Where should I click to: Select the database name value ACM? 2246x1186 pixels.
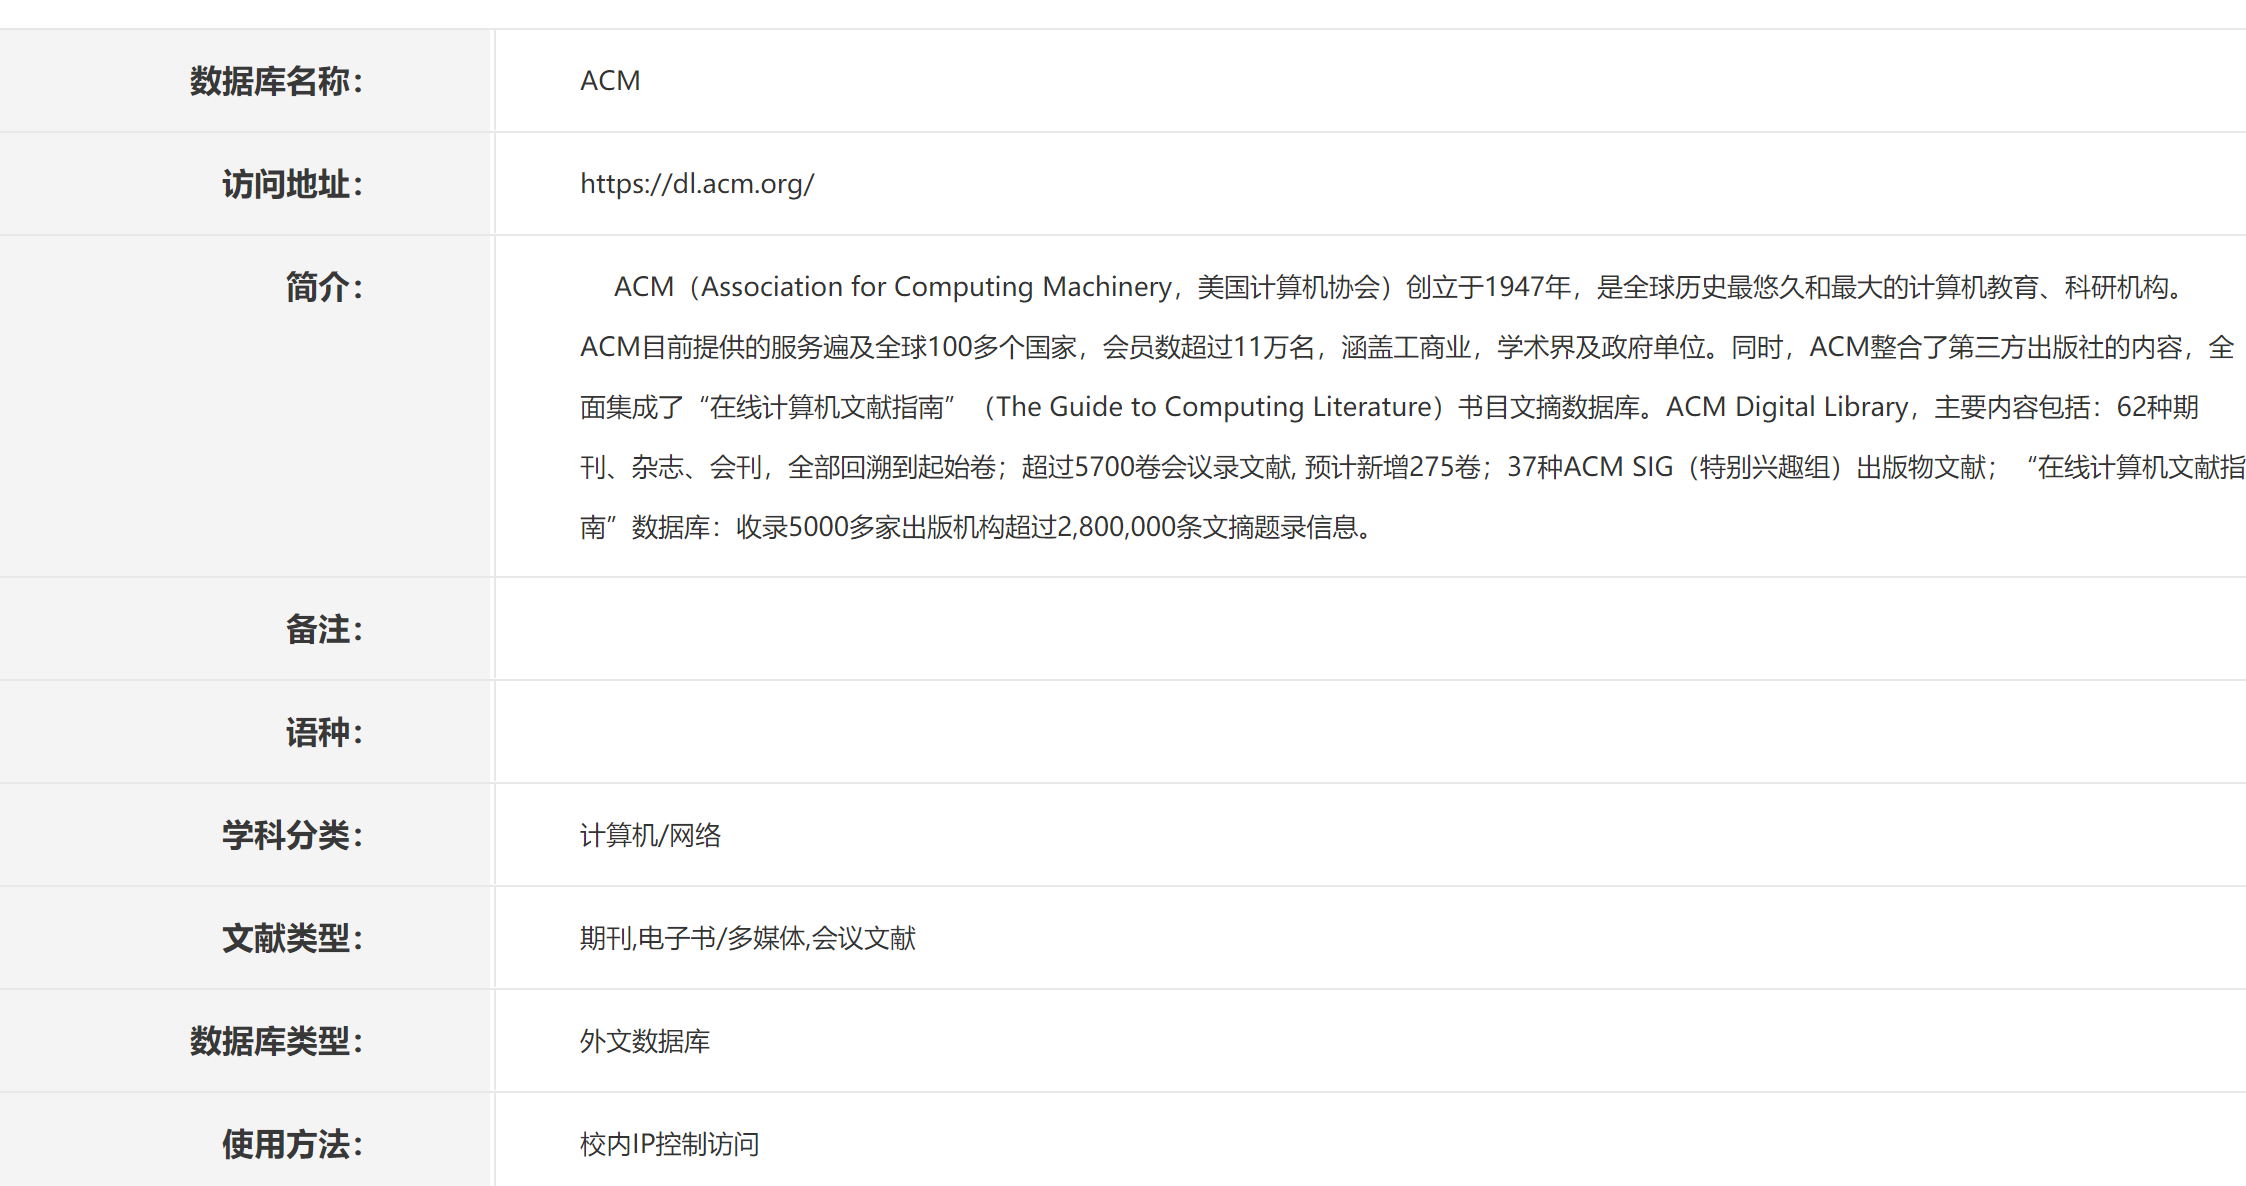[x=610, y=81]
